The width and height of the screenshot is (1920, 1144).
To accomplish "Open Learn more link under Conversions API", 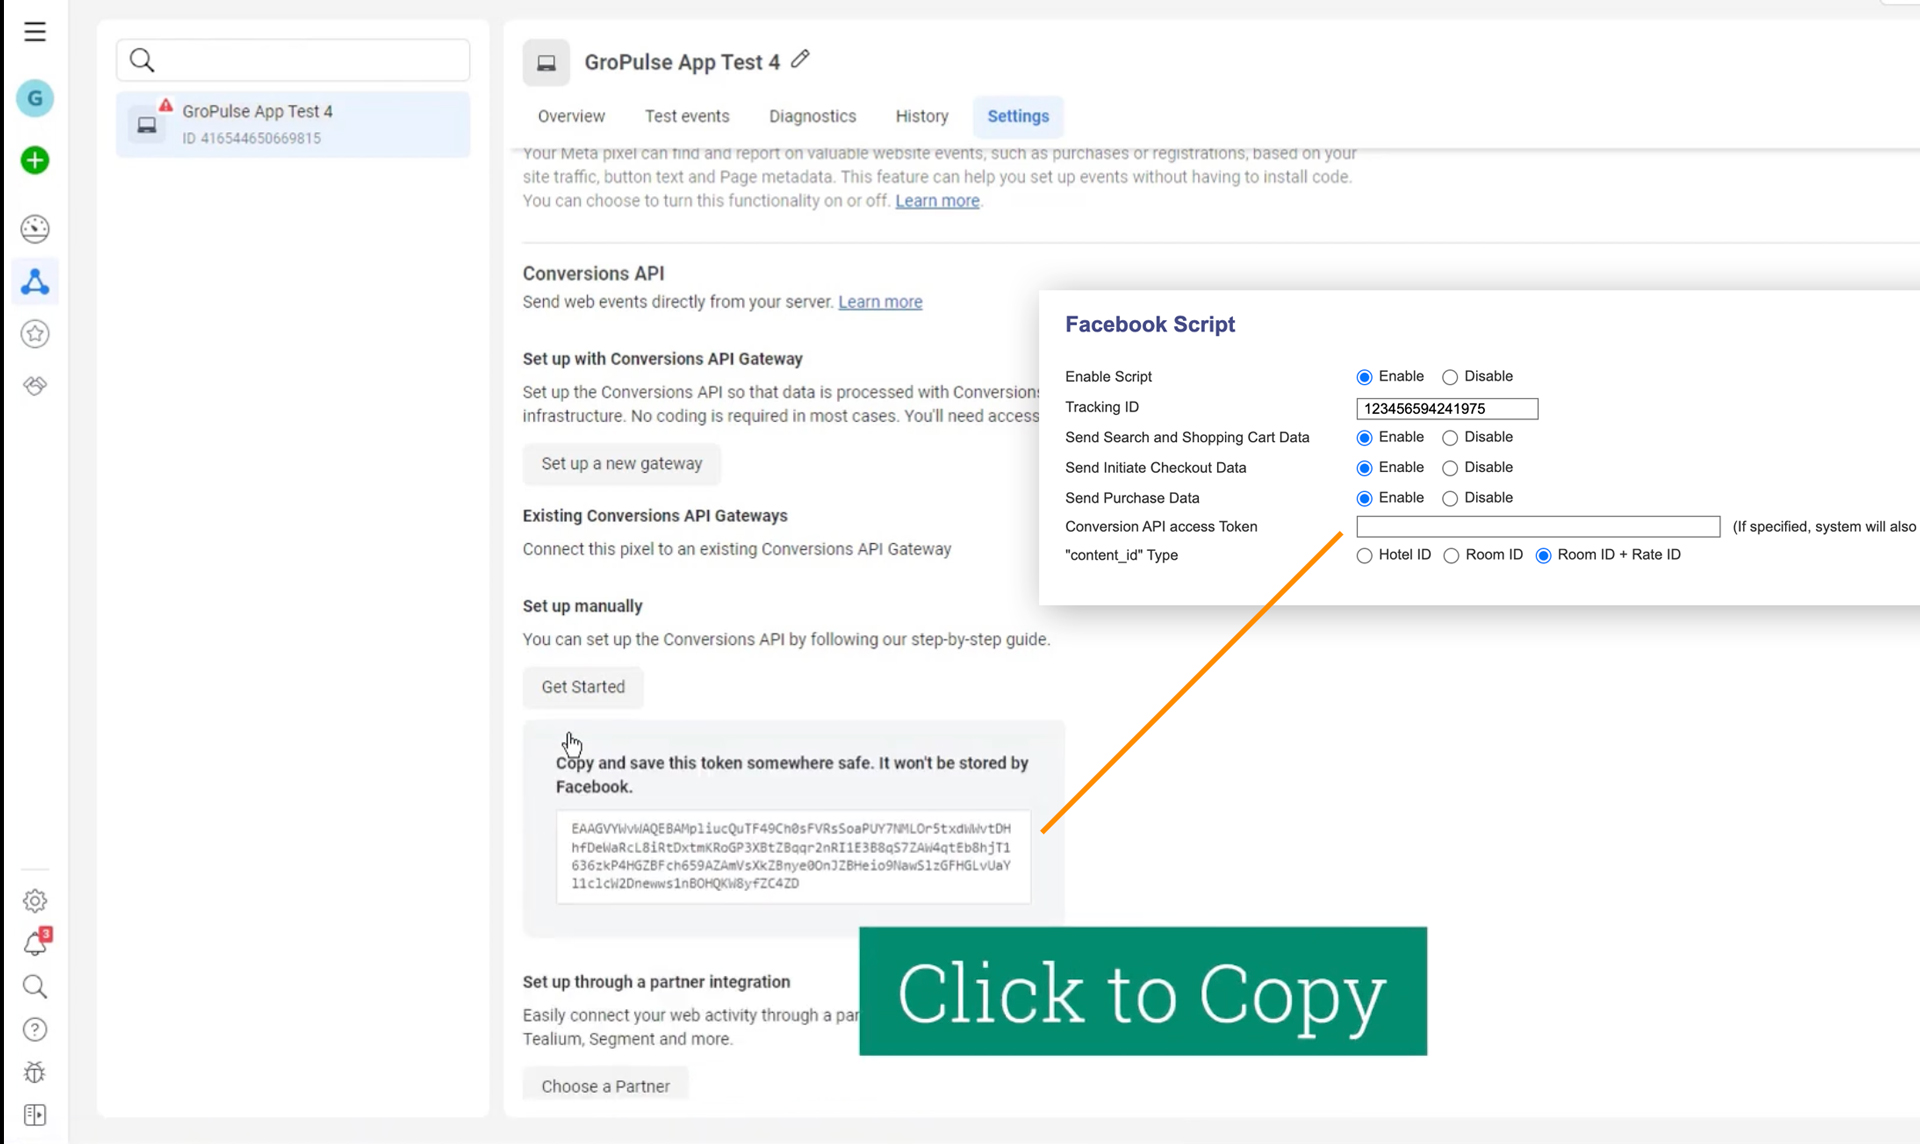I will (880, 302).
